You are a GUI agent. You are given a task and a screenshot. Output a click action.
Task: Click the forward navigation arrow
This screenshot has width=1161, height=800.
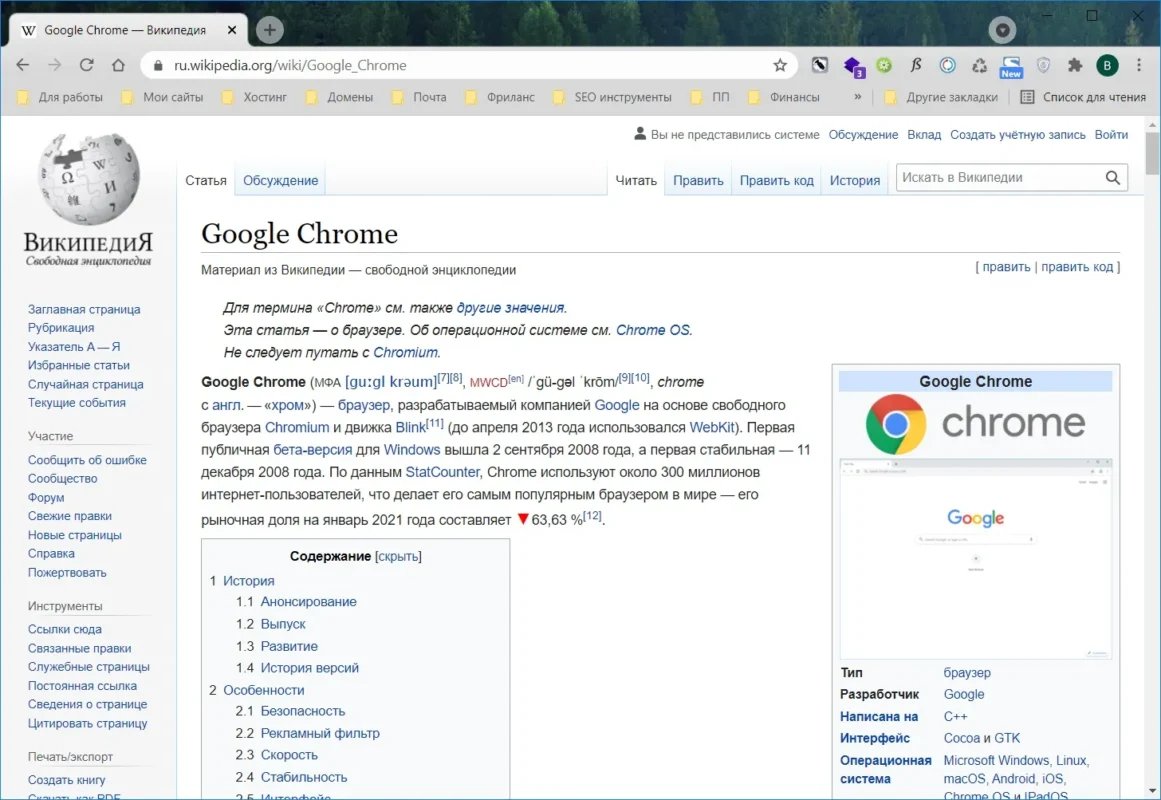[x=55, y=65]
